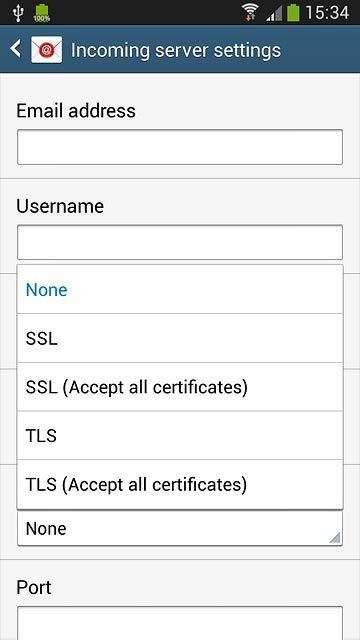
Task: Tap the Incoming server settings title
Action: (x=176, y=50)
